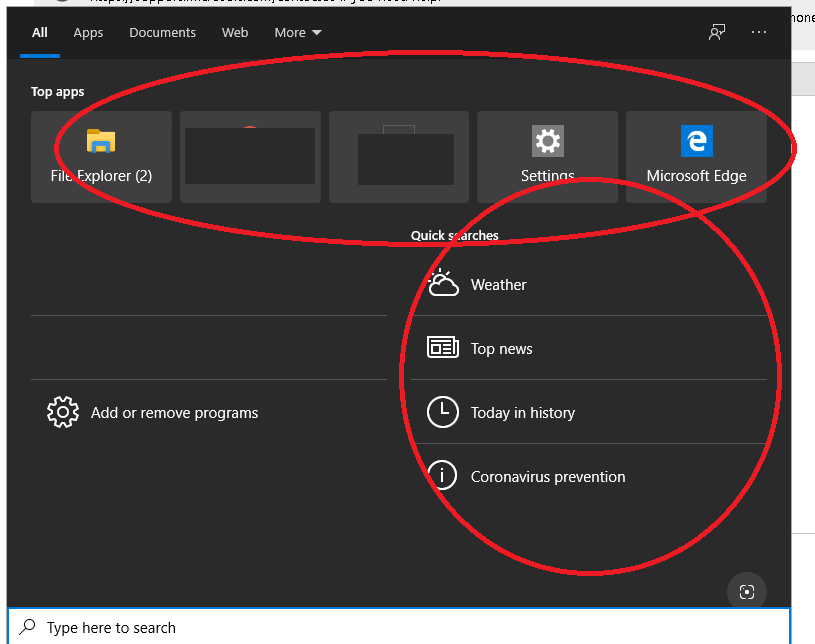
Task: Click the third blacked-out Top apps tile
Action: 399,157
